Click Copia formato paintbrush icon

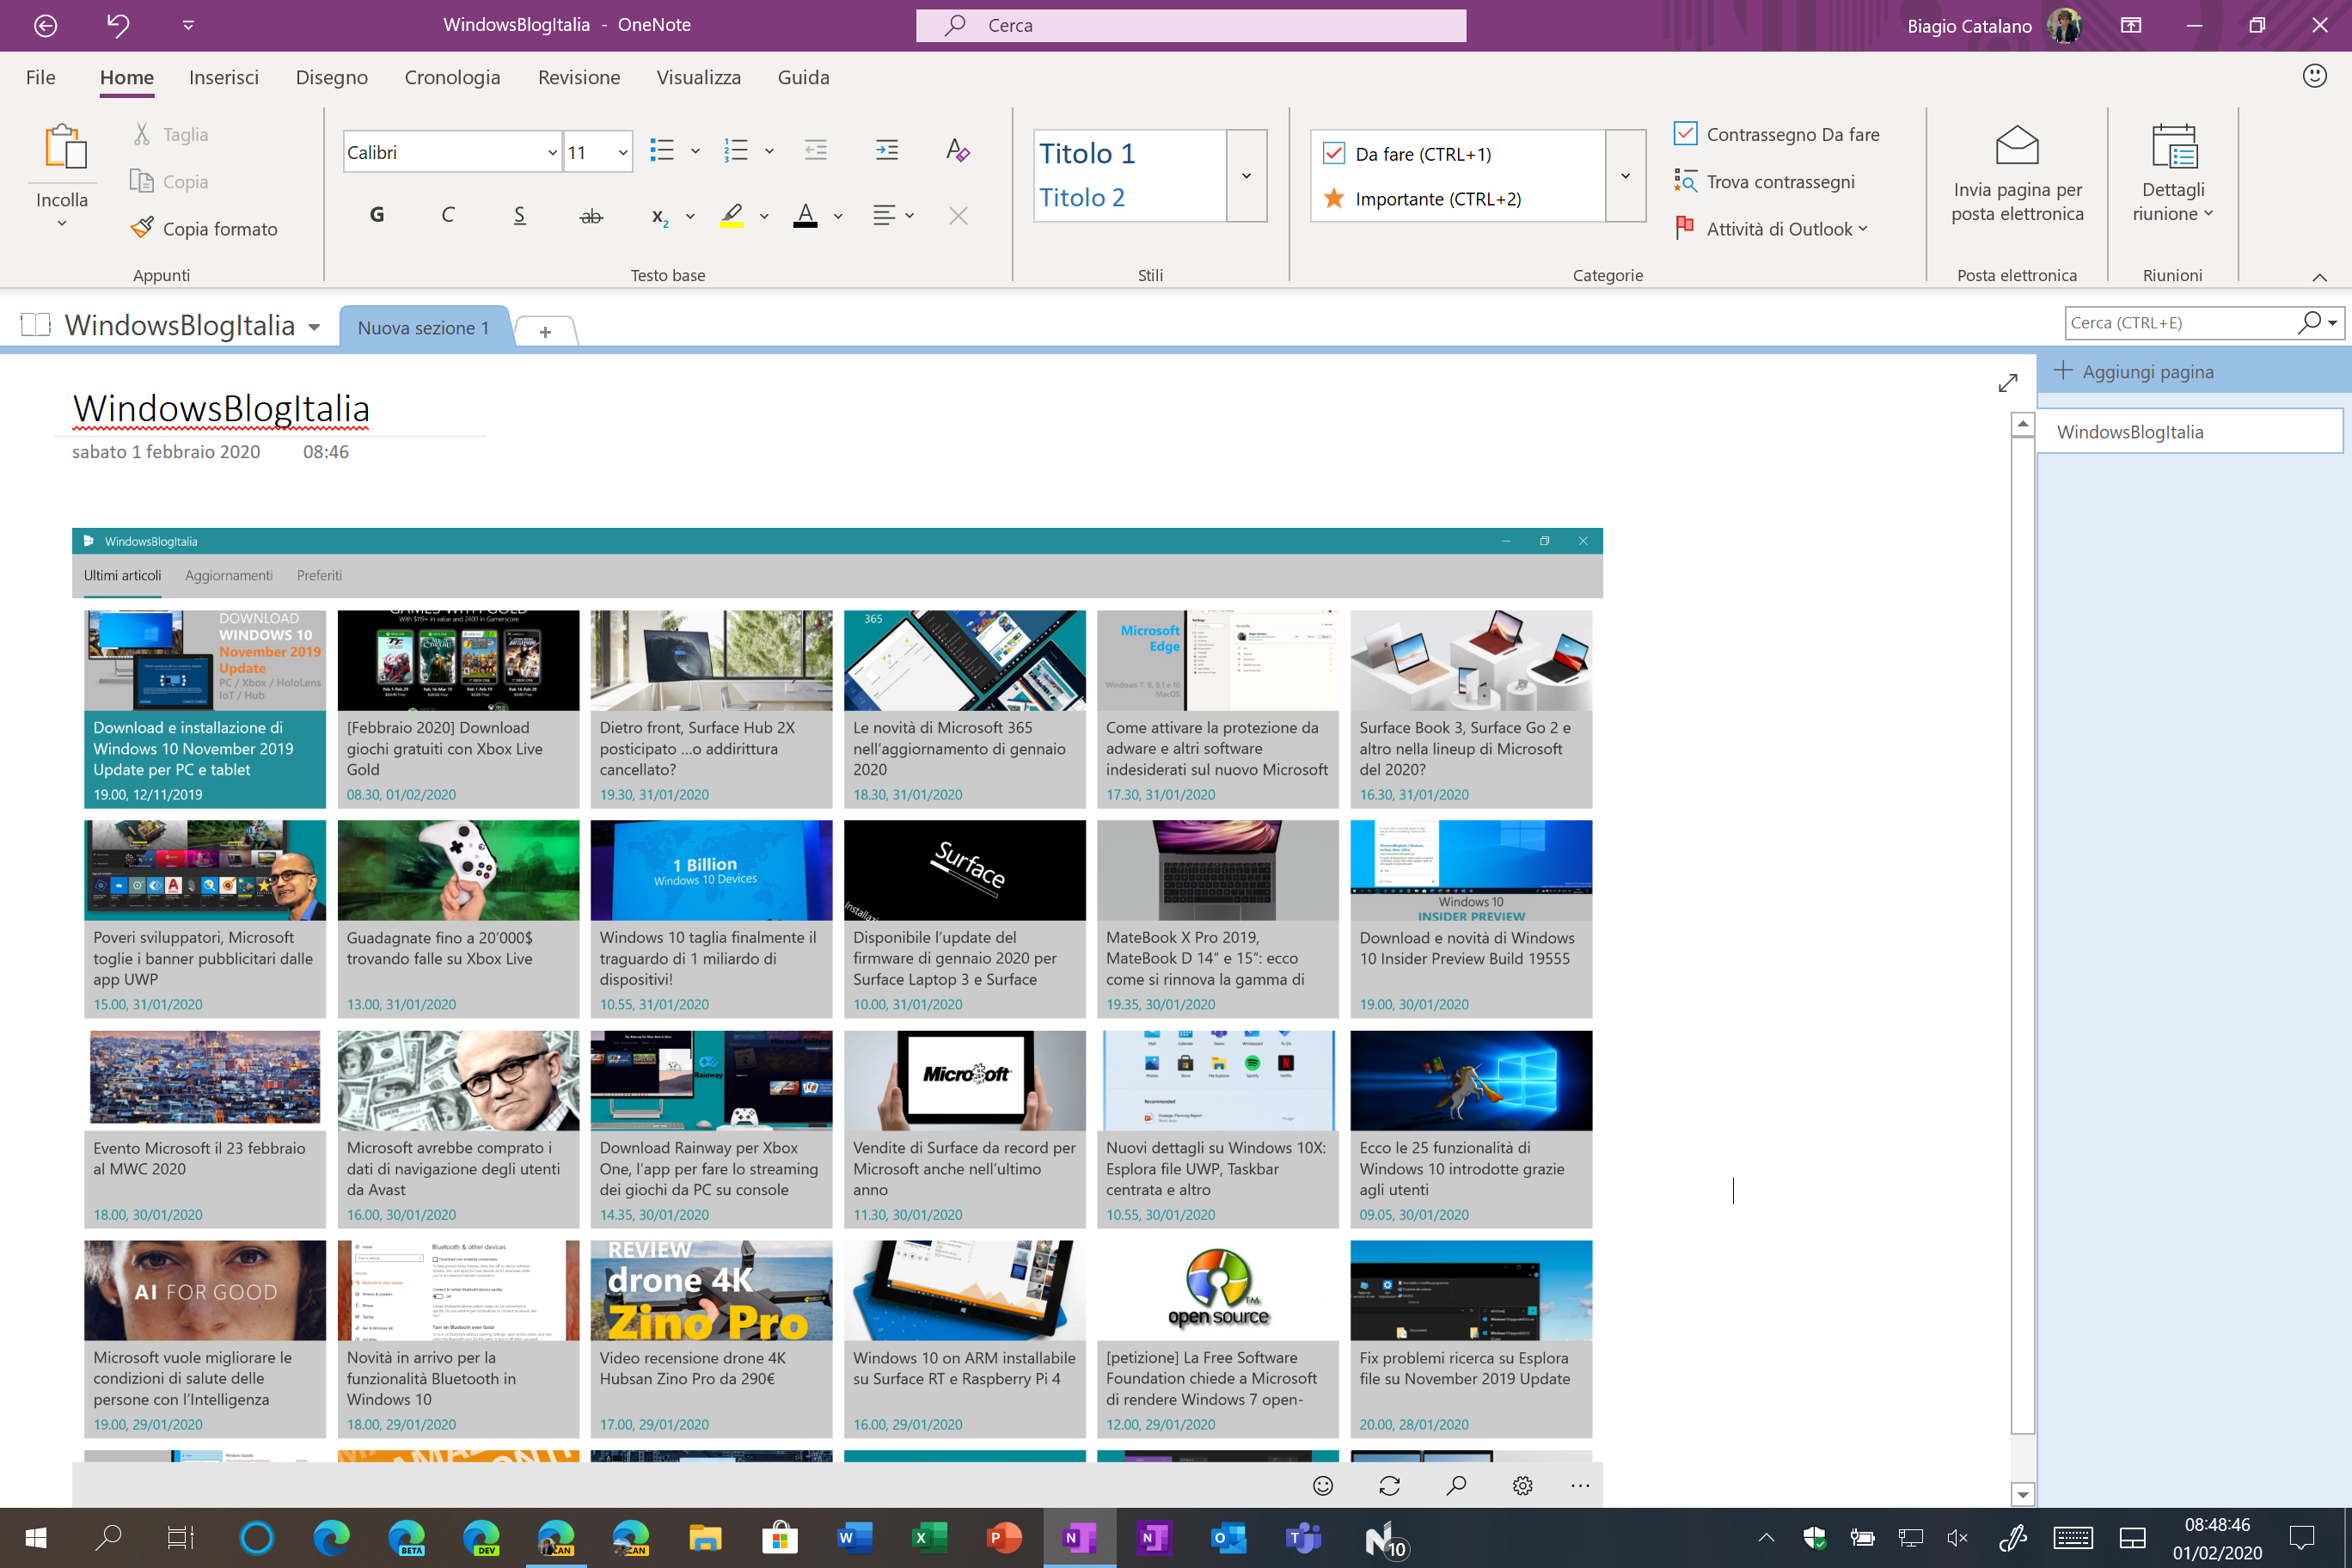[x=142, y=228]
